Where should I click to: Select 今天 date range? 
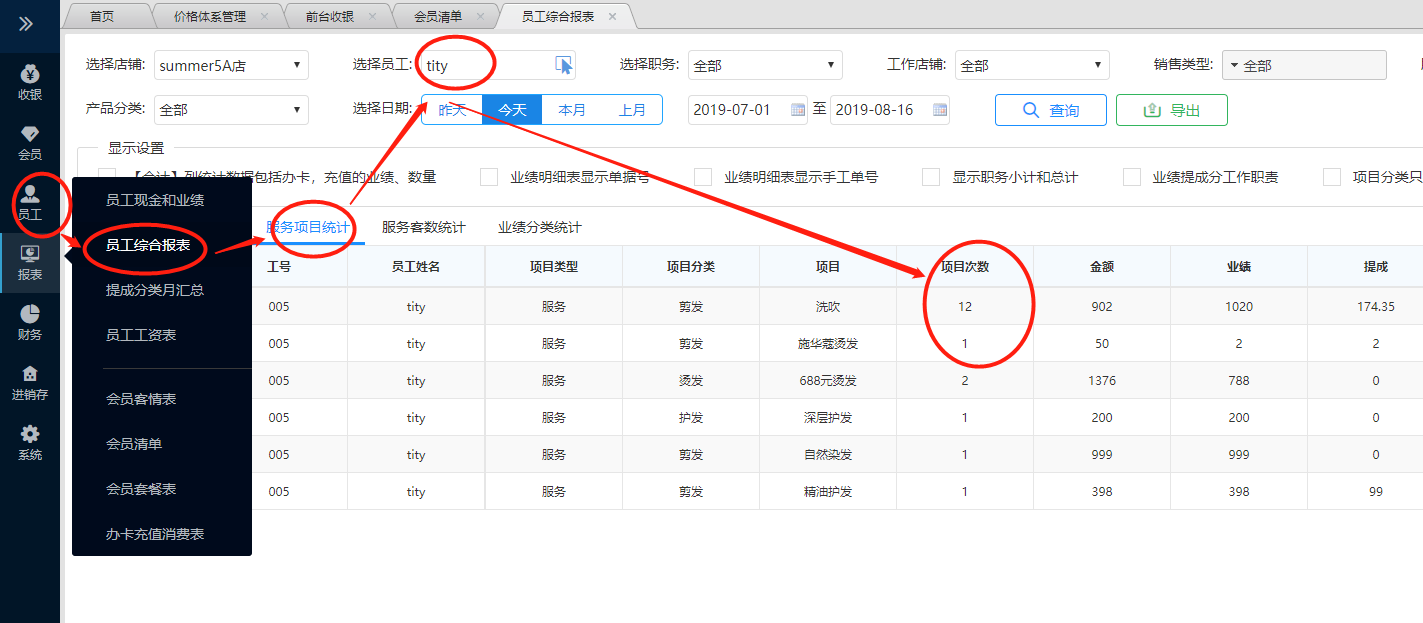[512, 110]
